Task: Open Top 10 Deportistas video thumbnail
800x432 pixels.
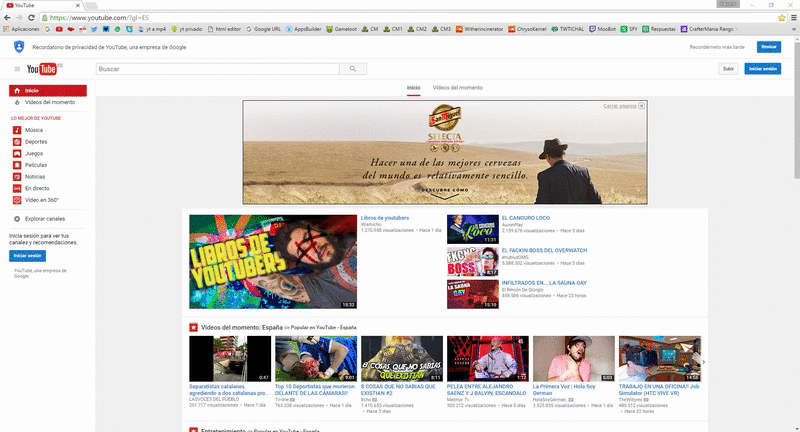Action: click(316, 359)
